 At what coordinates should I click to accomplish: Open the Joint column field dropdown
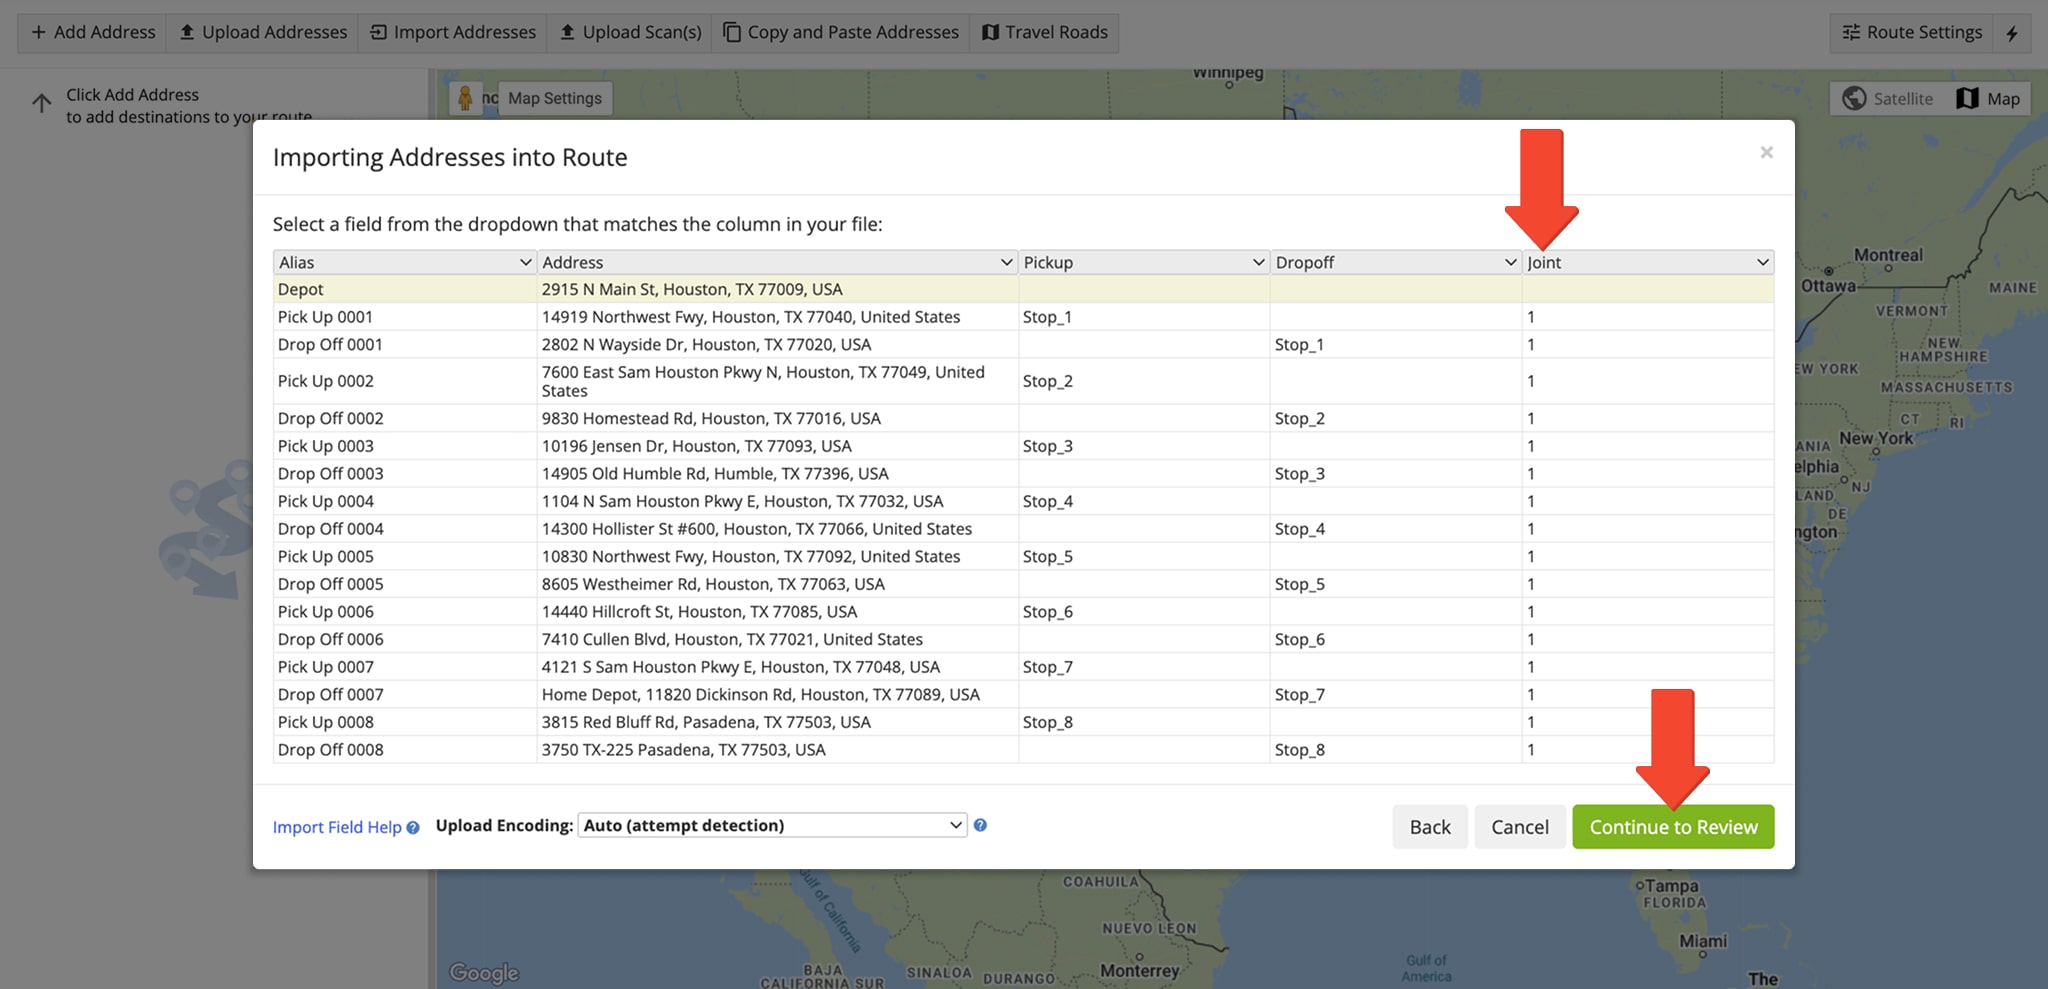coord(1762,262)
